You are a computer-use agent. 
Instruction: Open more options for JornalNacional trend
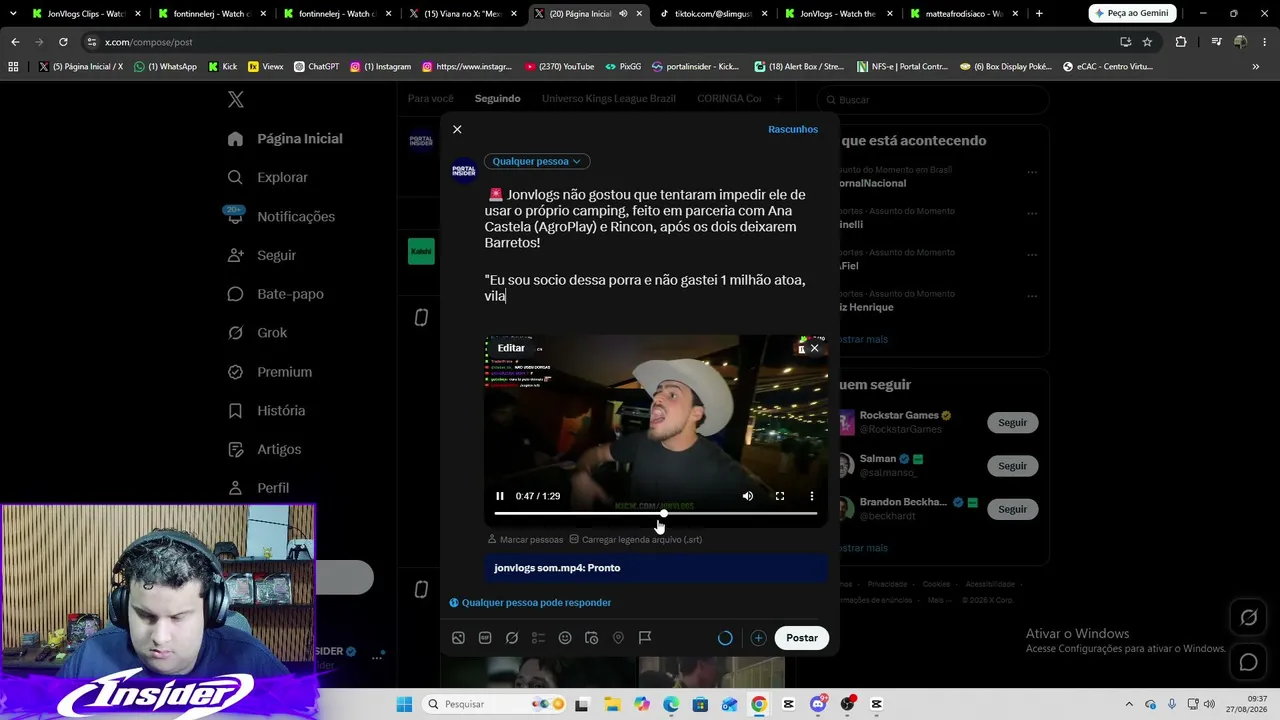[x=1032, y=172]
